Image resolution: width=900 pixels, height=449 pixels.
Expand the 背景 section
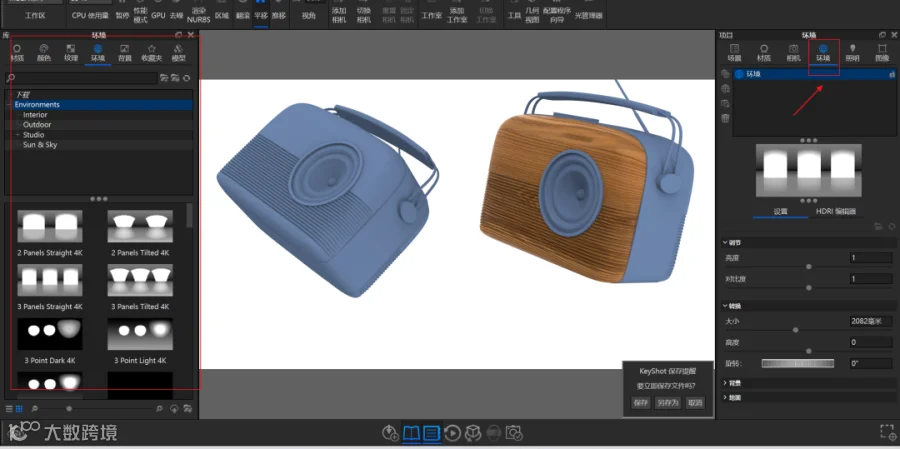tap(733, 382)
